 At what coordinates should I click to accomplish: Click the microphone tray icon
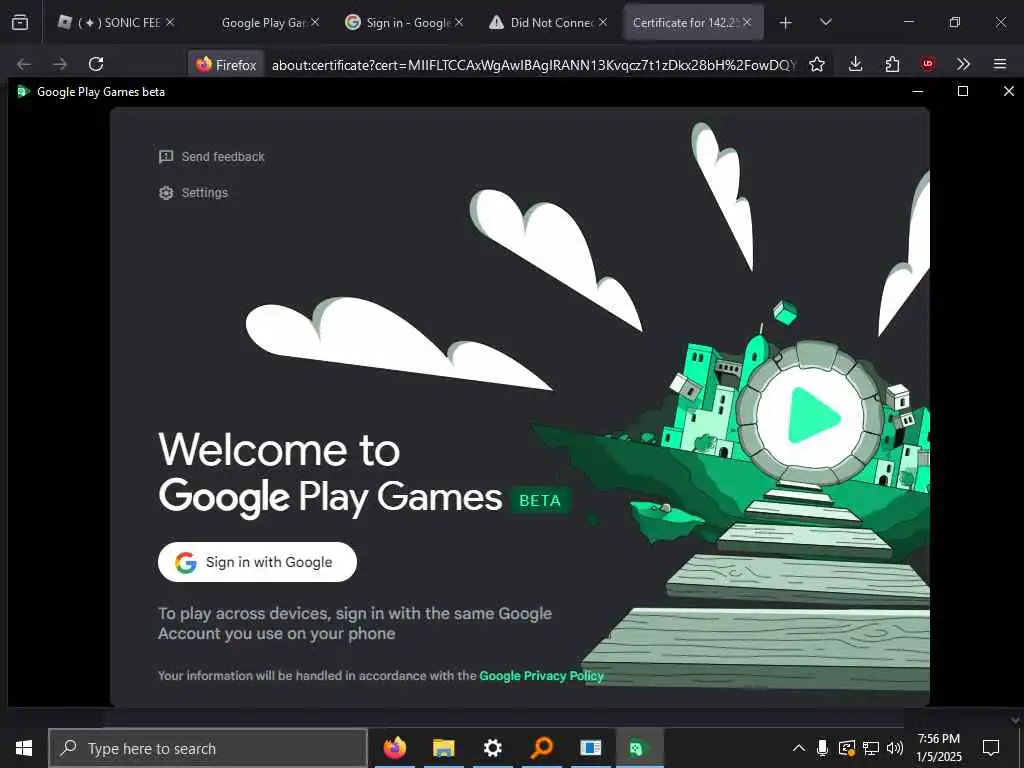coord(822,748)
